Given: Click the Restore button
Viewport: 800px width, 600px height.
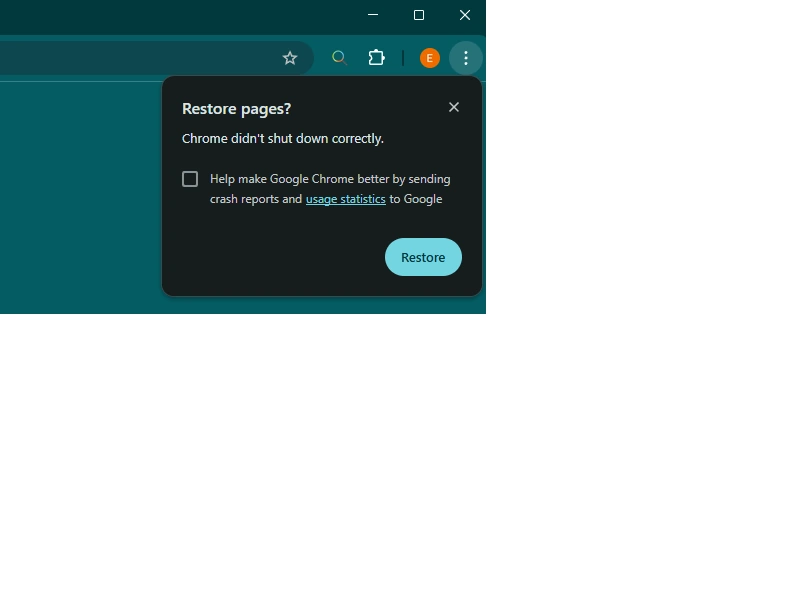Looking at the screenshot, I should click(423, 257).
